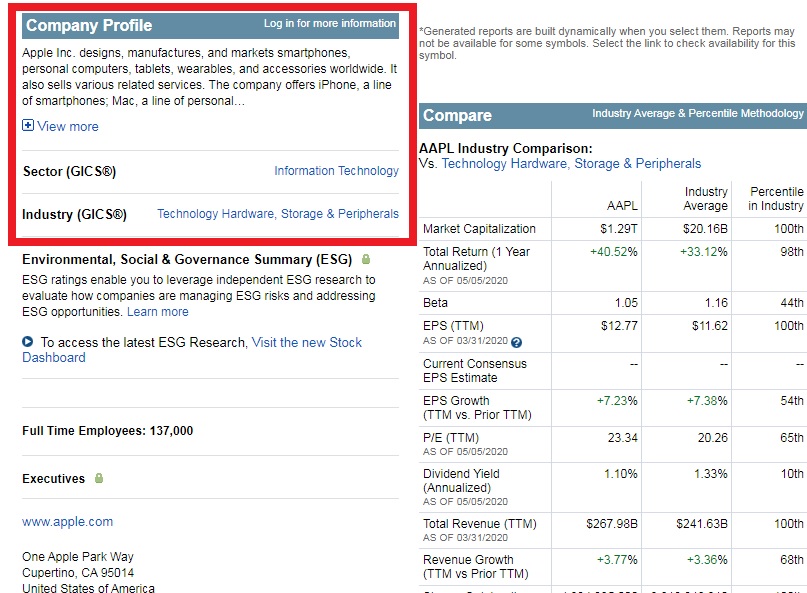Click the EPS Growth 54th percentile

coord(792,400)
